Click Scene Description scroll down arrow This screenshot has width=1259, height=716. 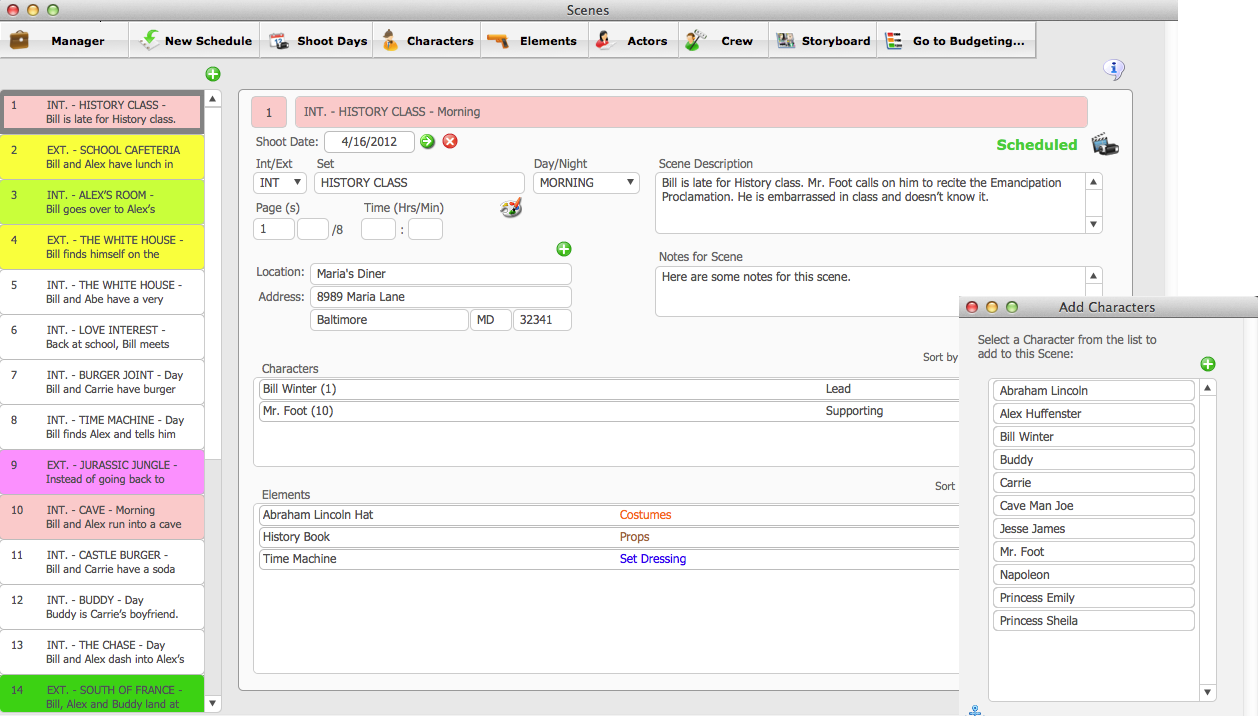pos(1094,225)
